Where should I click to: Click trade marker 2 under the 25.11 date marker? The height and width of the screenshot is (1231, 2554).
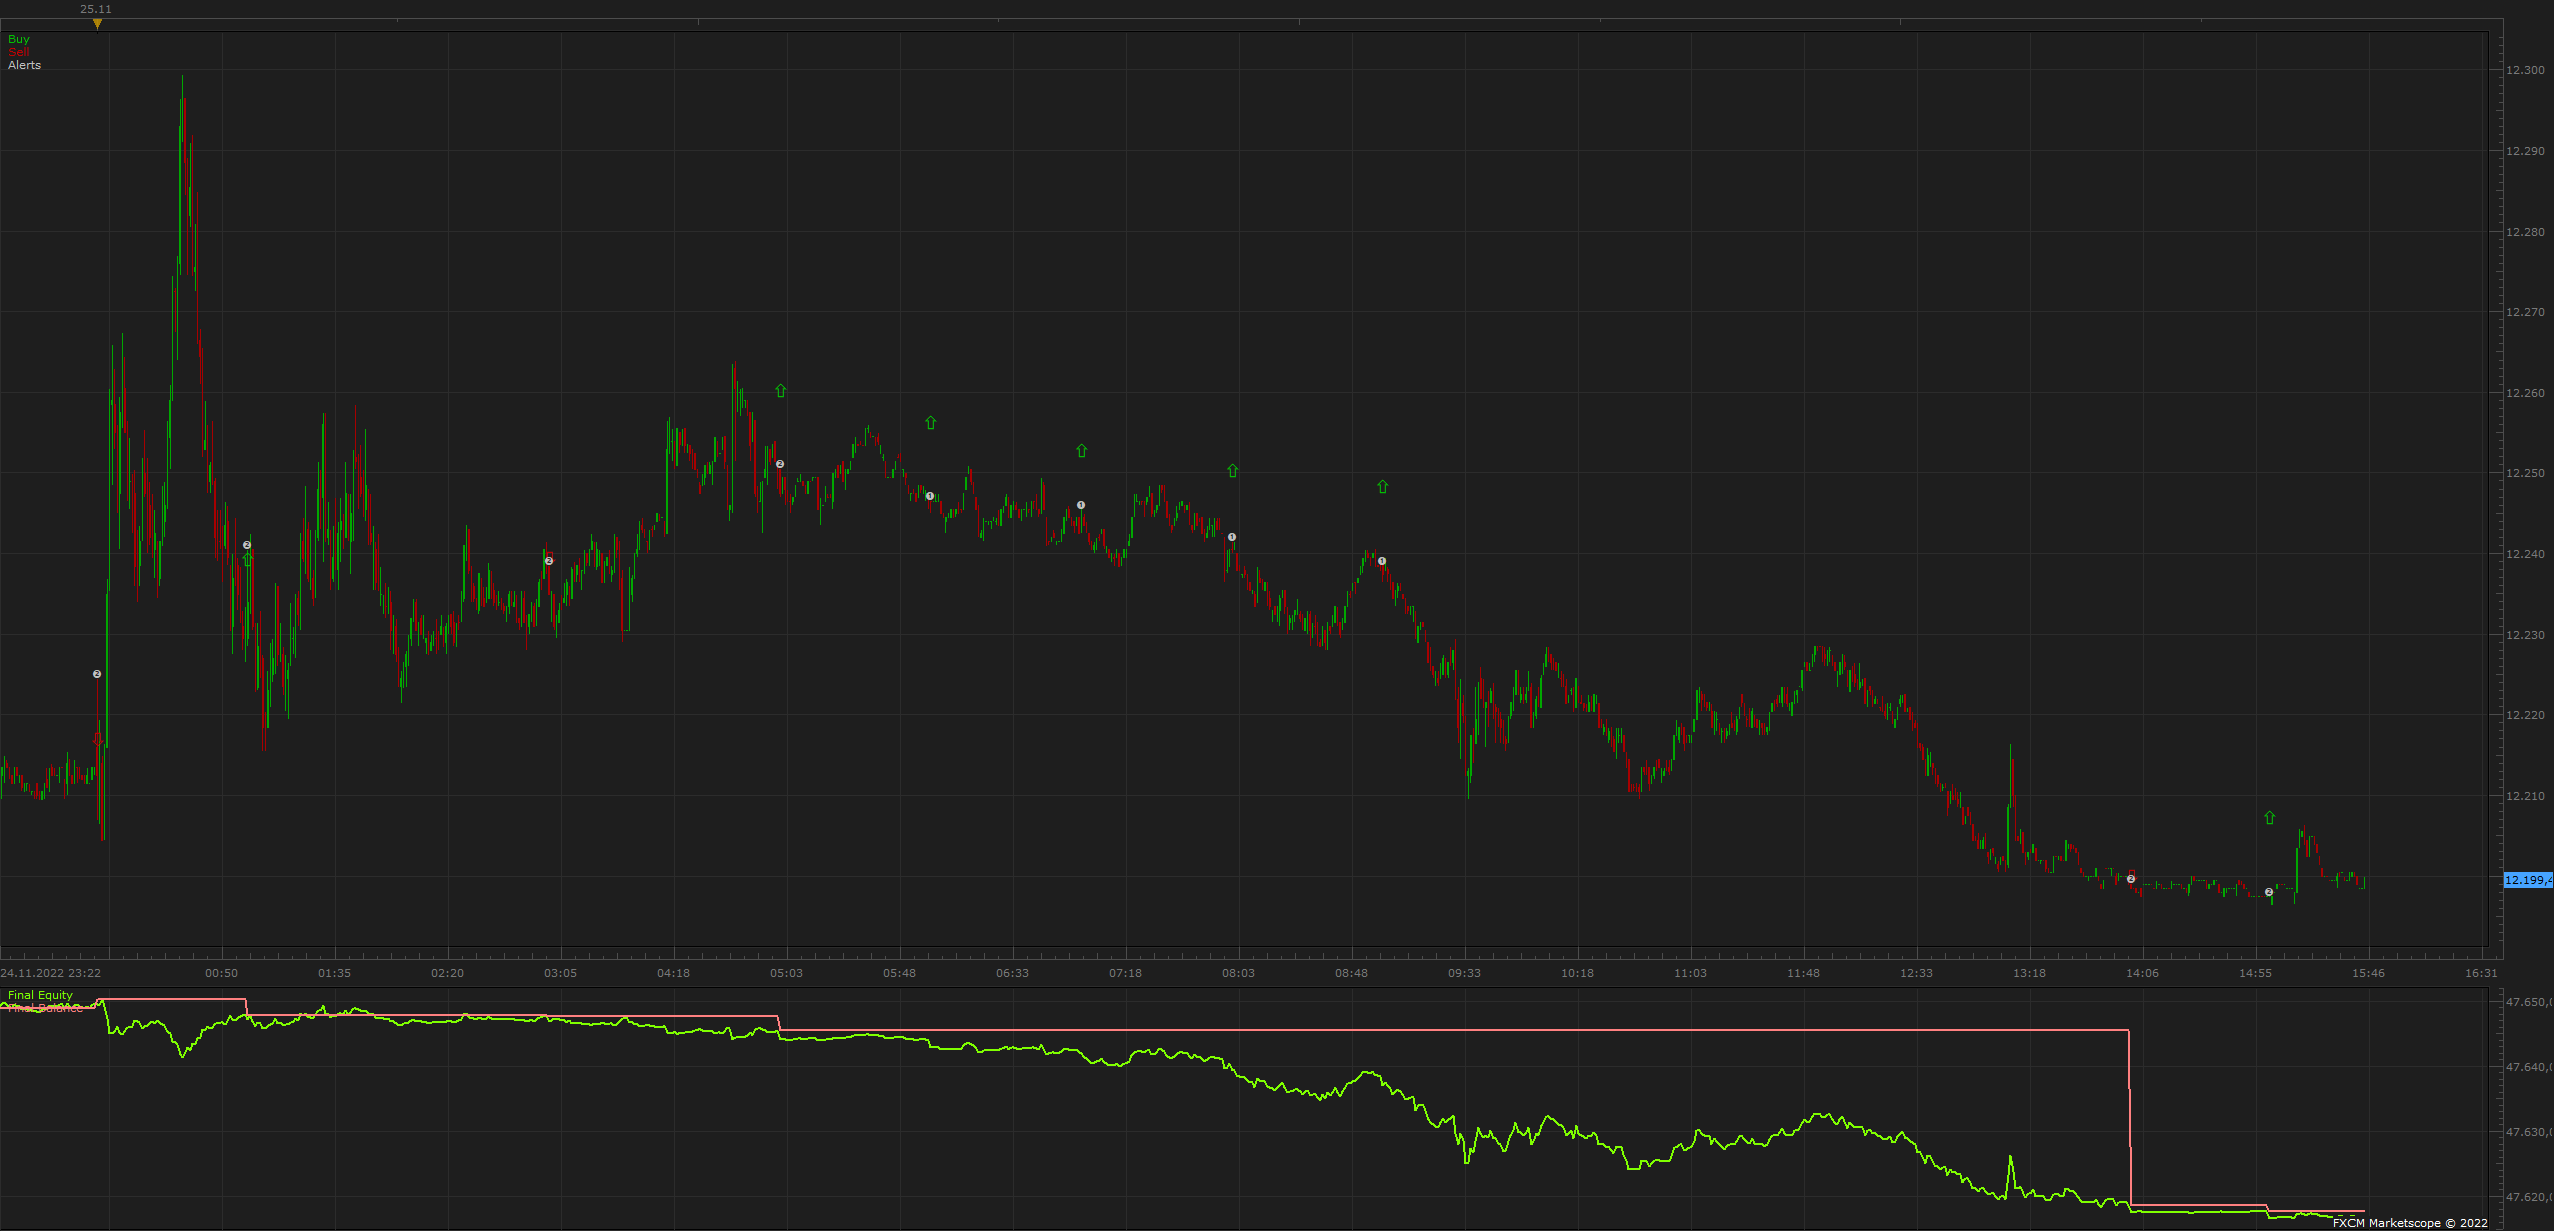(97, 674)
